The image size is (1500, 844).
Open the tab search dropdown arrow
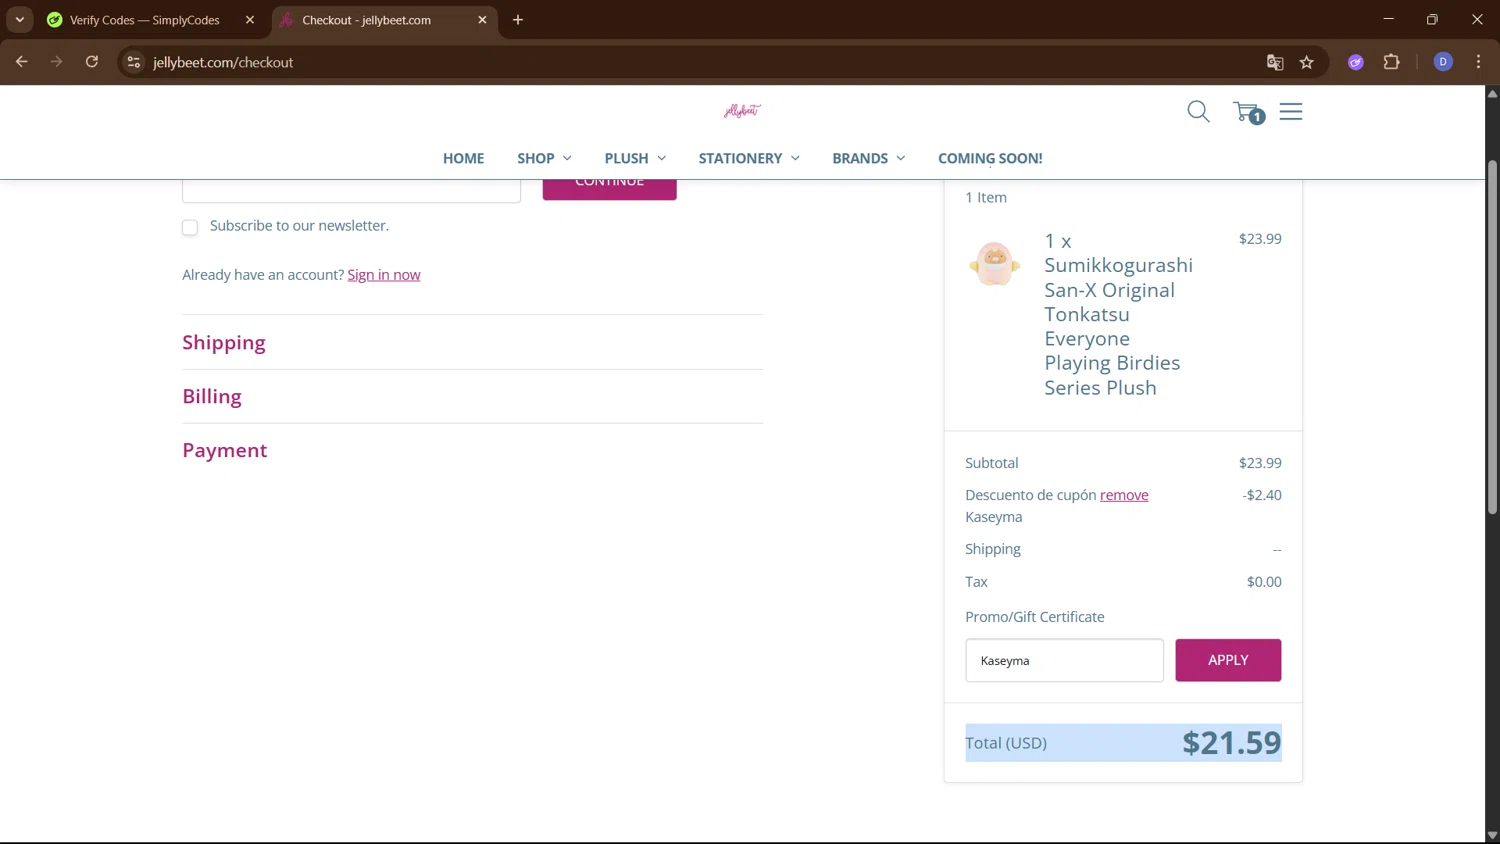[20, 20]
